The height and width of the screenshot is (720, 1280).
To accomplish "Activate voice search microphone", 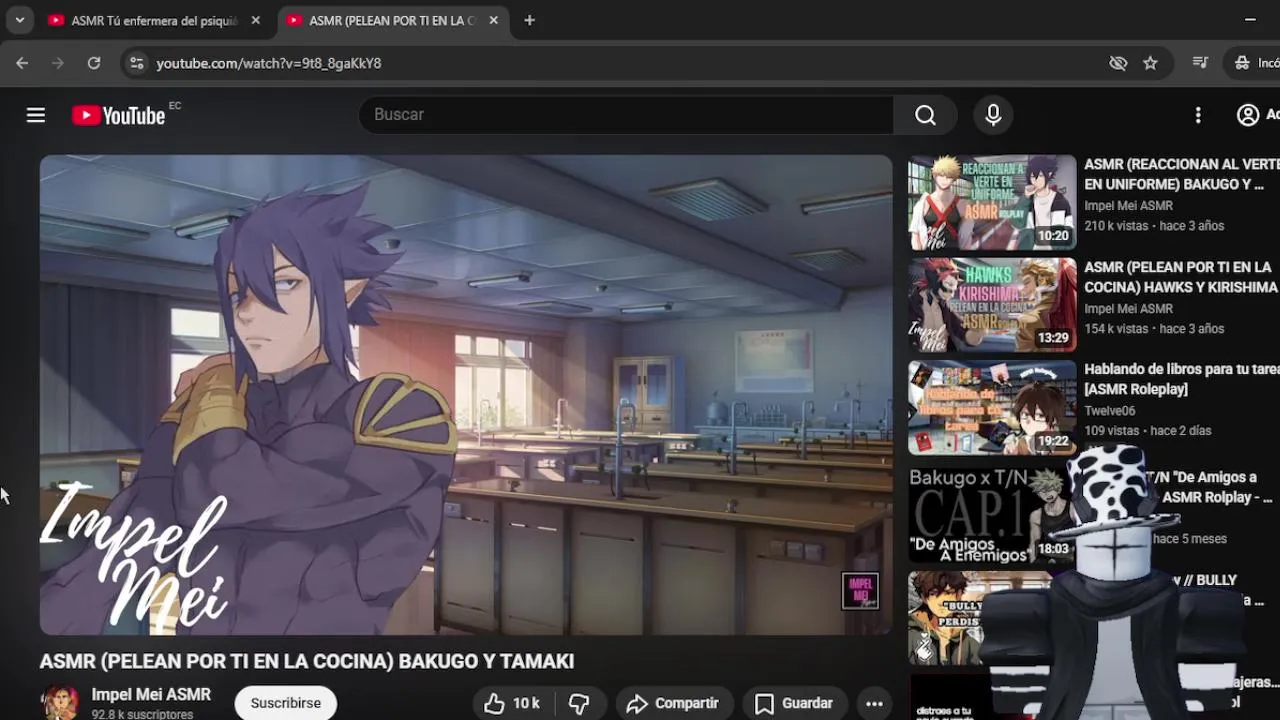I will (993, 115).
